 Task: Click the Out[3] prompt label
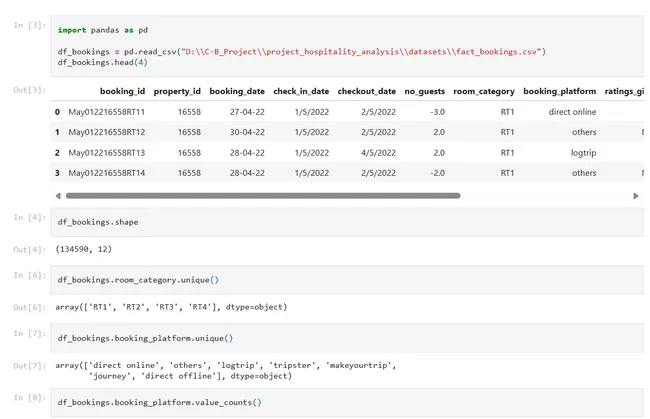pos(29,90)
